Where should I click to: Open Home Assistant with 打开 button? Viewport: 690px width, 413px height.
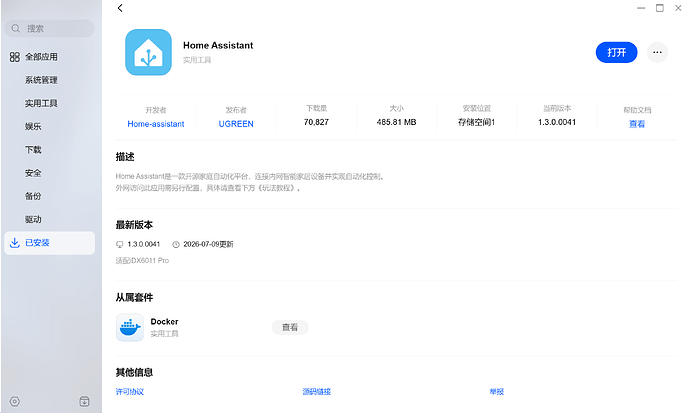(617, 52)
